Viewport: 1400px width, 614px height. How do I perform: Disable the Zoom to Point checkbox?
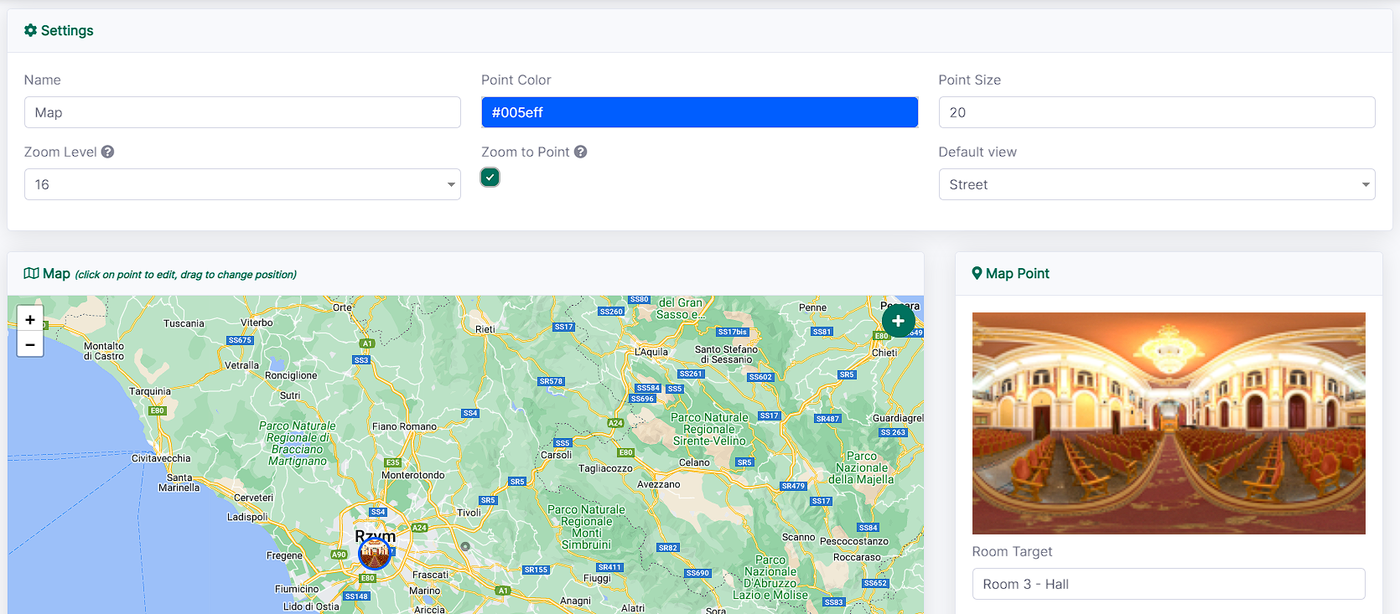click(x=490, y=178)
